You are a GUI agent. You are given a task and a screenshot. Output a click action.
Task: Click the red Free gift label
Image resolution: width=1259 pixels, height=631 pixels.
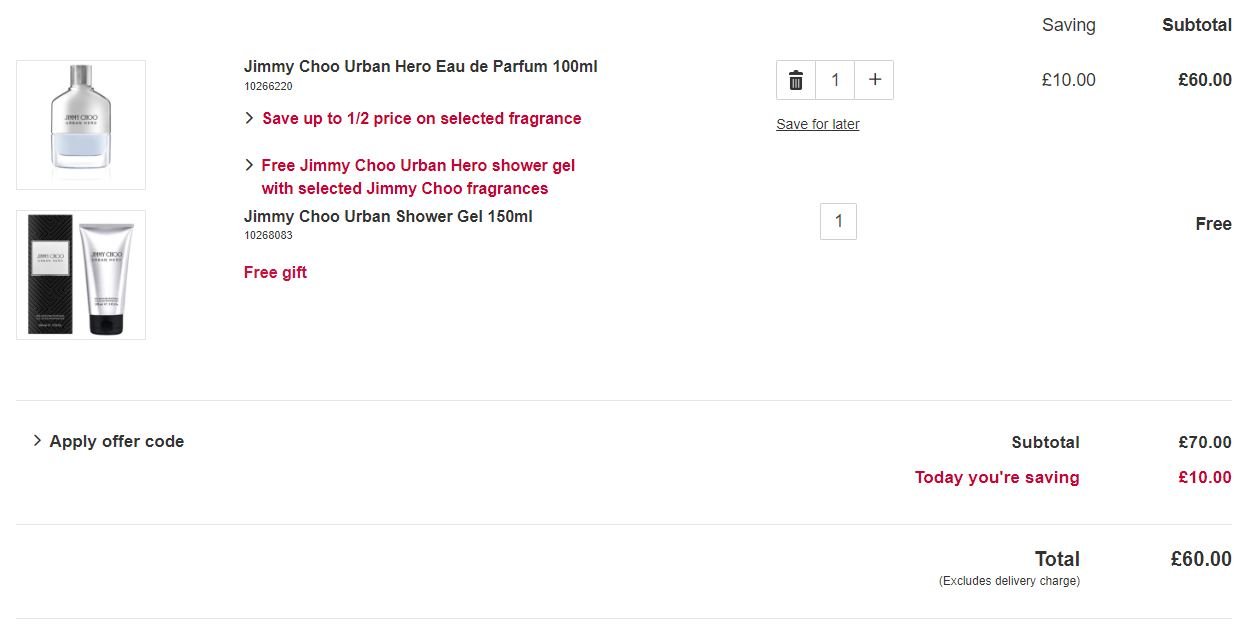pyautogui.click(x=275, y=272)
